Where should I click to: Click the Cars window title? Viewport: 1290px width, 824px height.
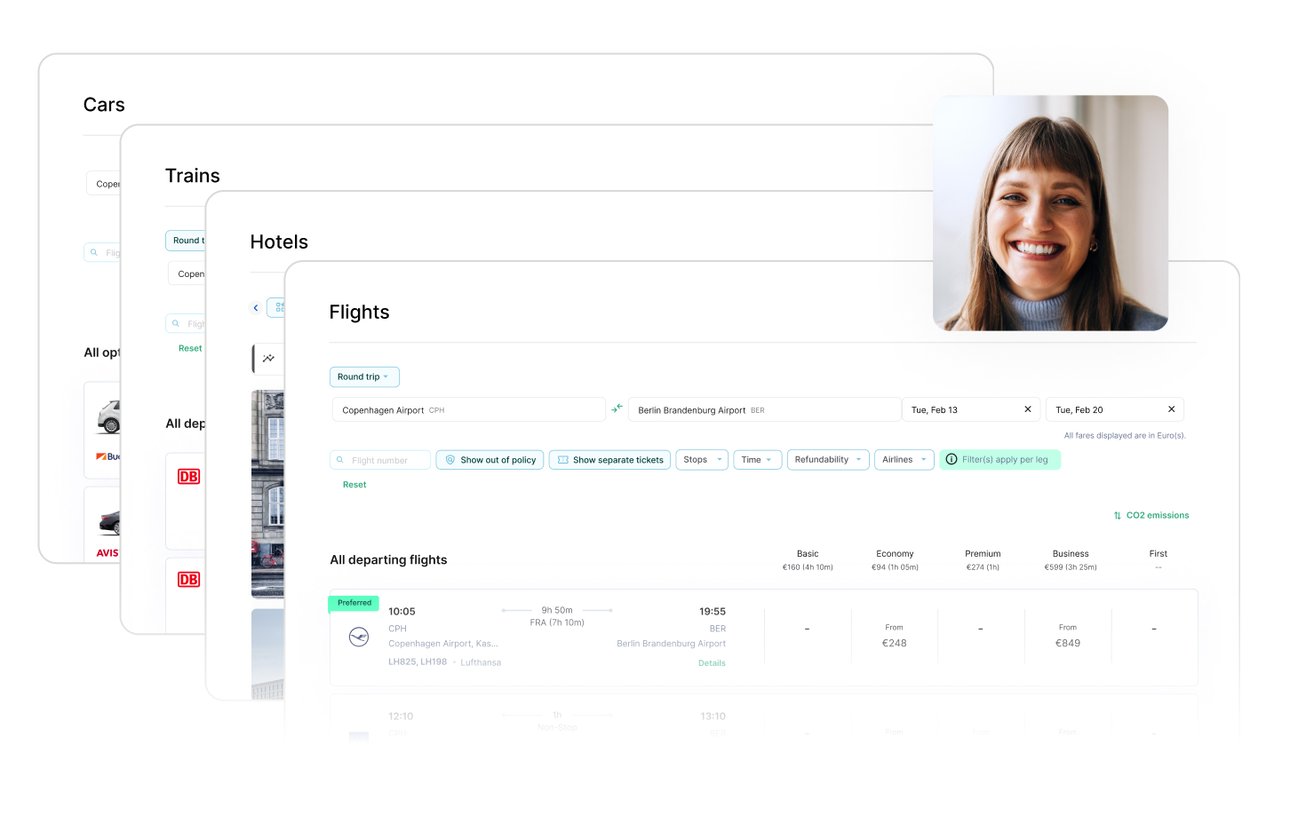(x=104, y=105)
